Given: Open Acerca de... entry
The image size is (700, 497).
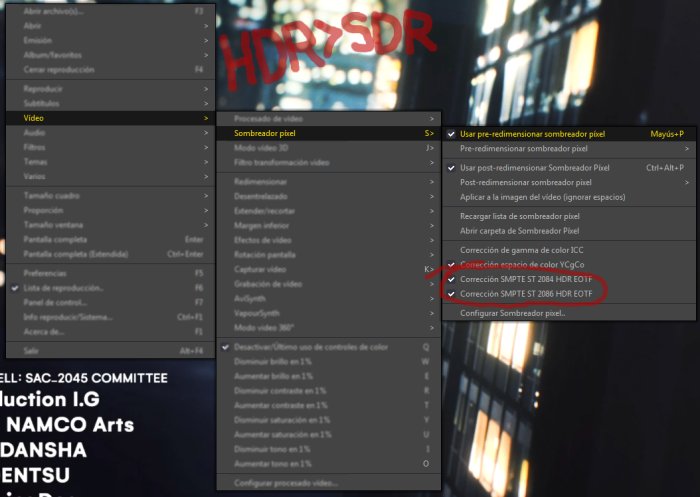Looking at the screenshot, I should click(110, 332).
